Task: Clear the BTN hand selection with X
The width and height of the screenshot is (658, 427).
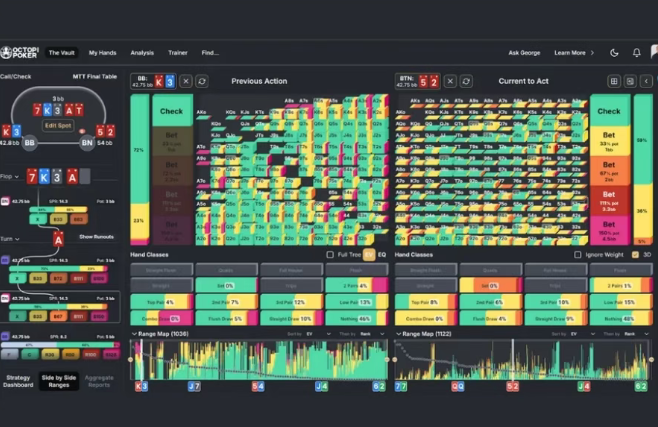Action: [x=451, y=81]
